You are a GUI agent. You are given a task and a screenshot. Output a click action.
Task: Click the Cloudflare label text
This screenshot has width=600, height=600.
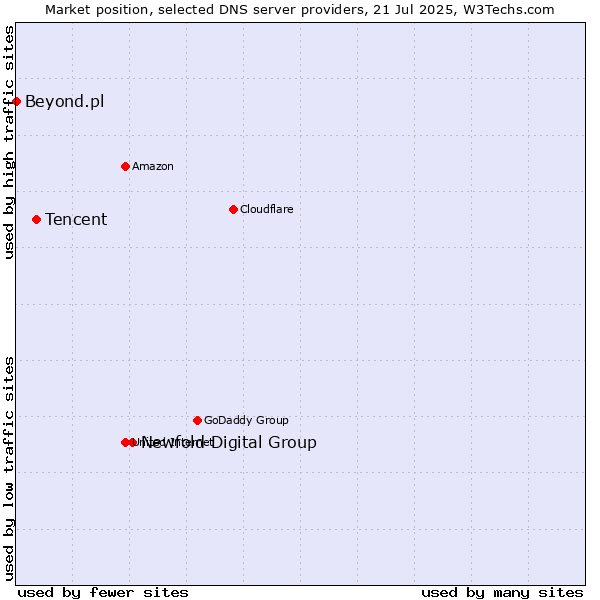pos(267,209)
